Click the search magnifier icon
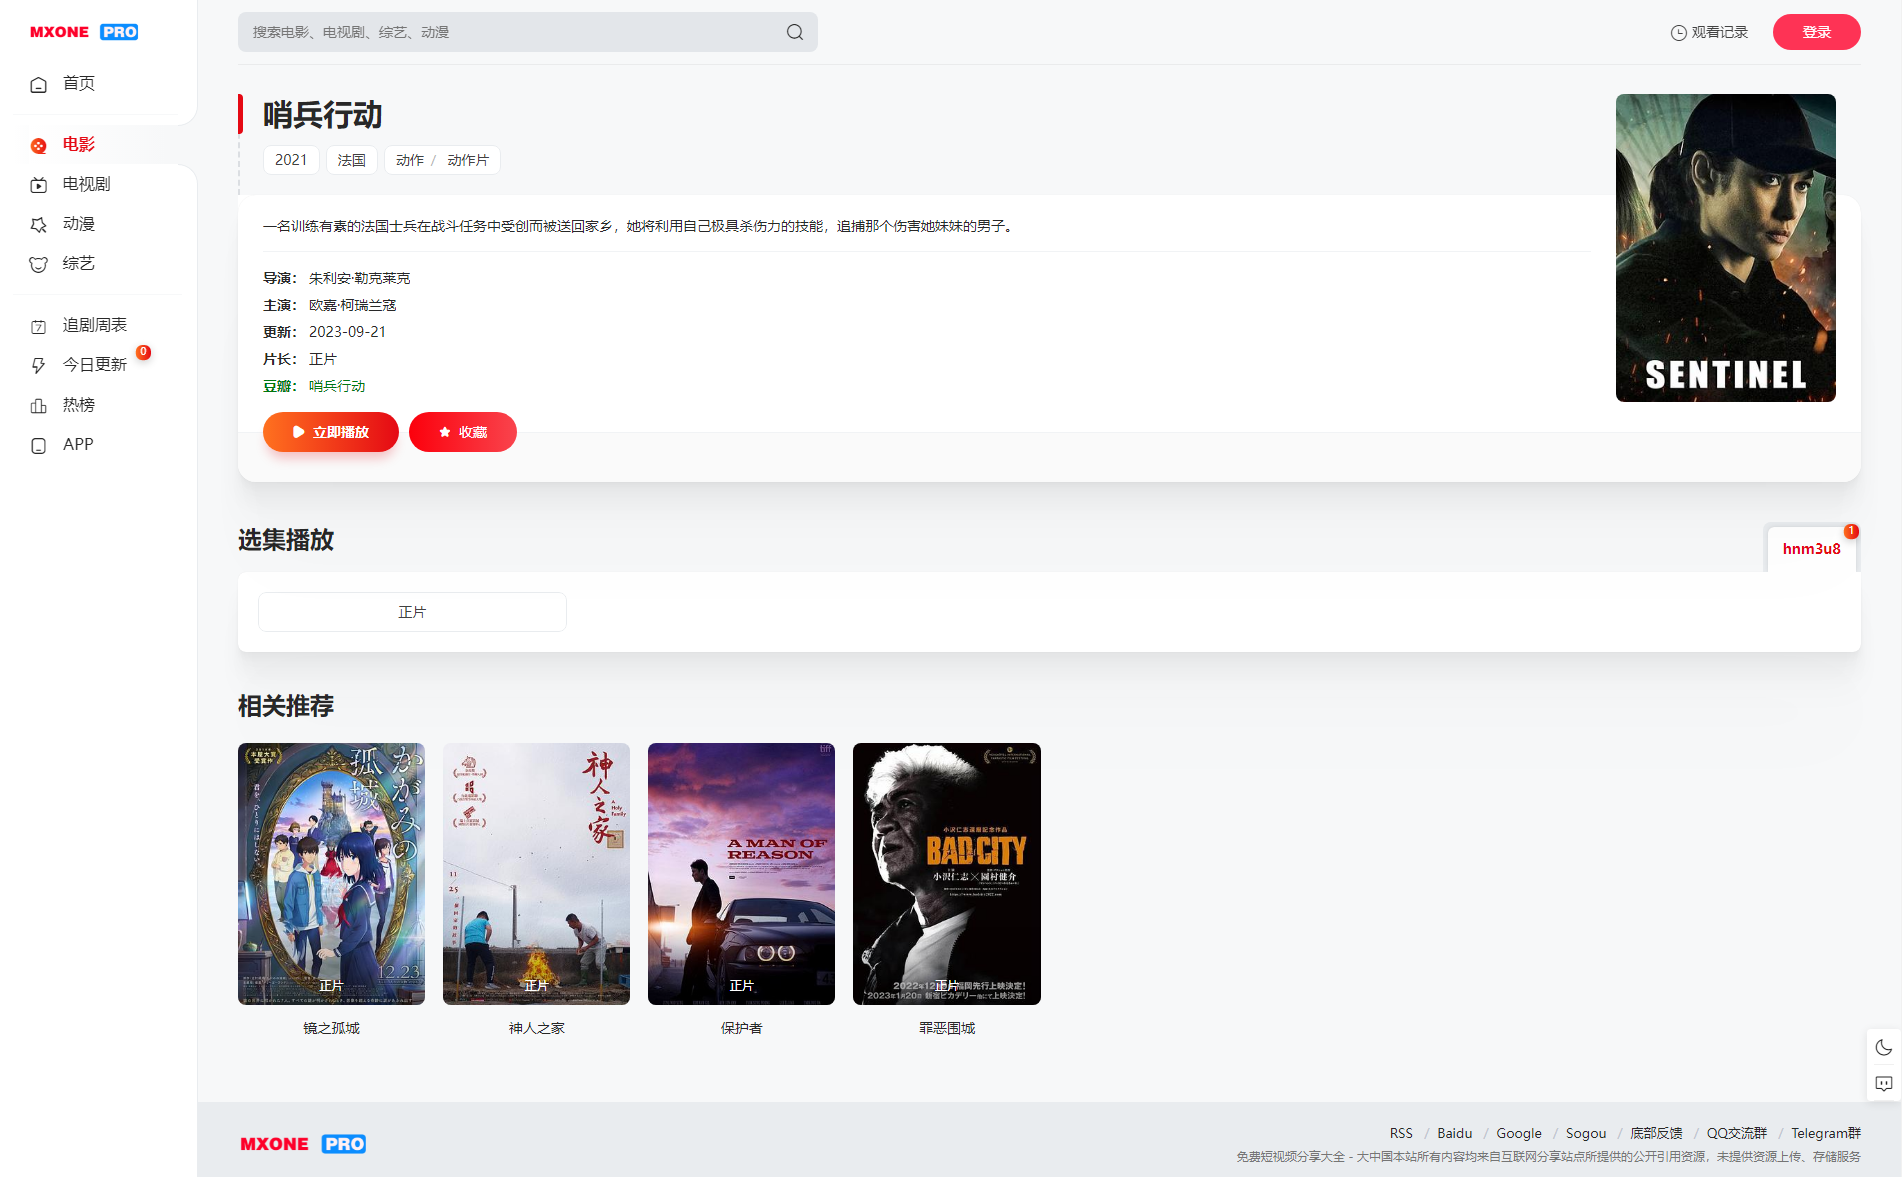 click(x=794, y=32)
